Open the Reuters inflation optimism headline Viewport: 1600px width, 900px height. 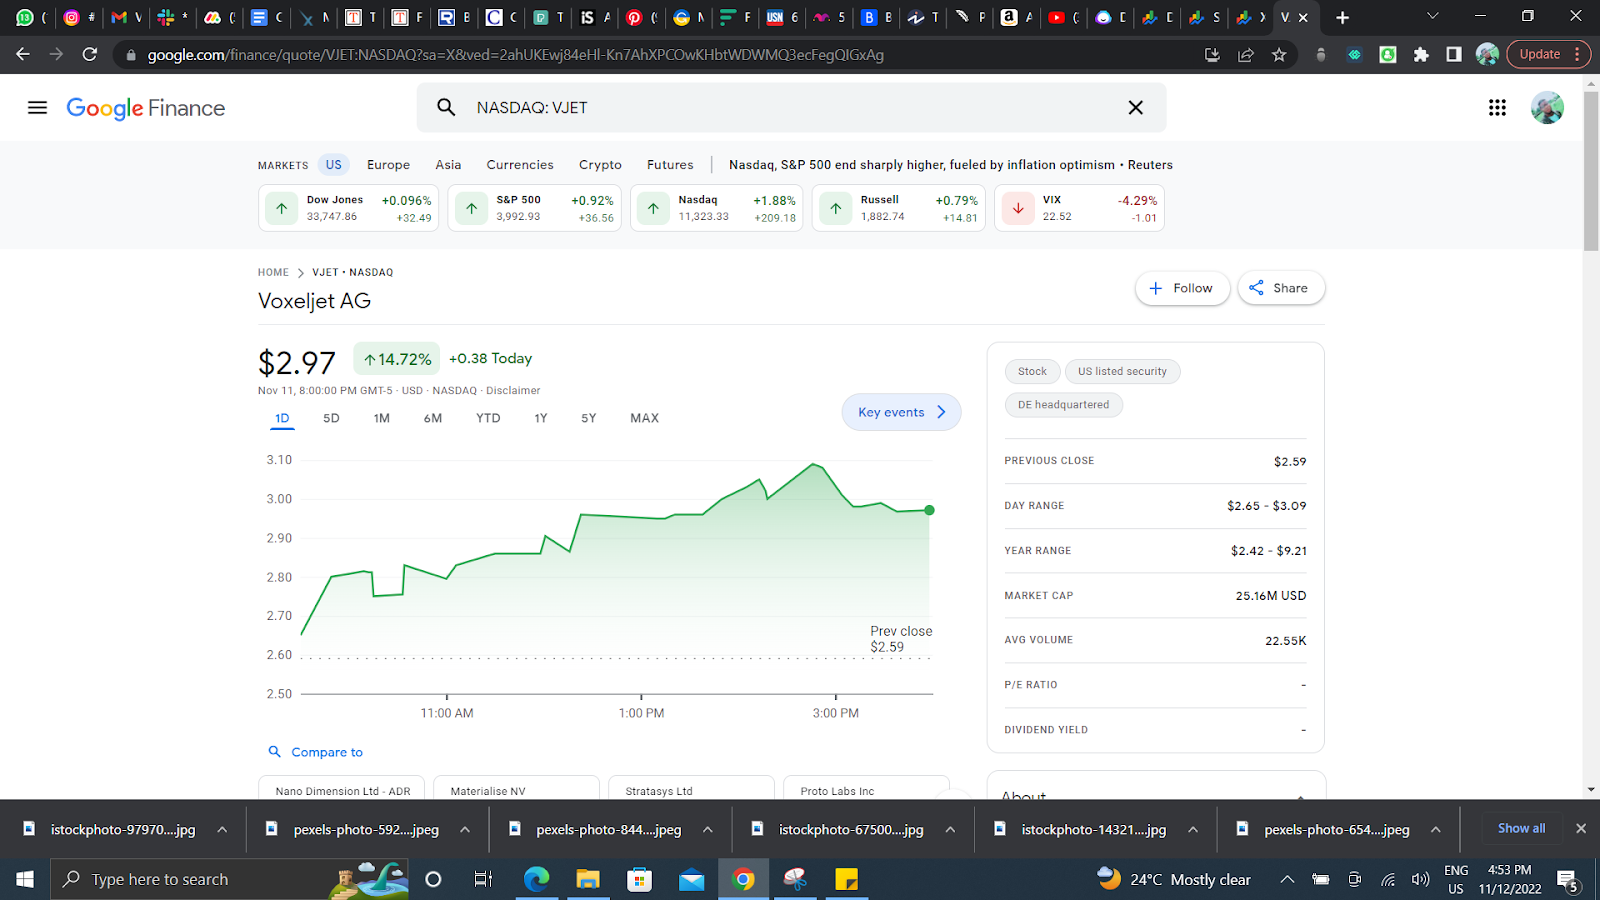point(951,165)
